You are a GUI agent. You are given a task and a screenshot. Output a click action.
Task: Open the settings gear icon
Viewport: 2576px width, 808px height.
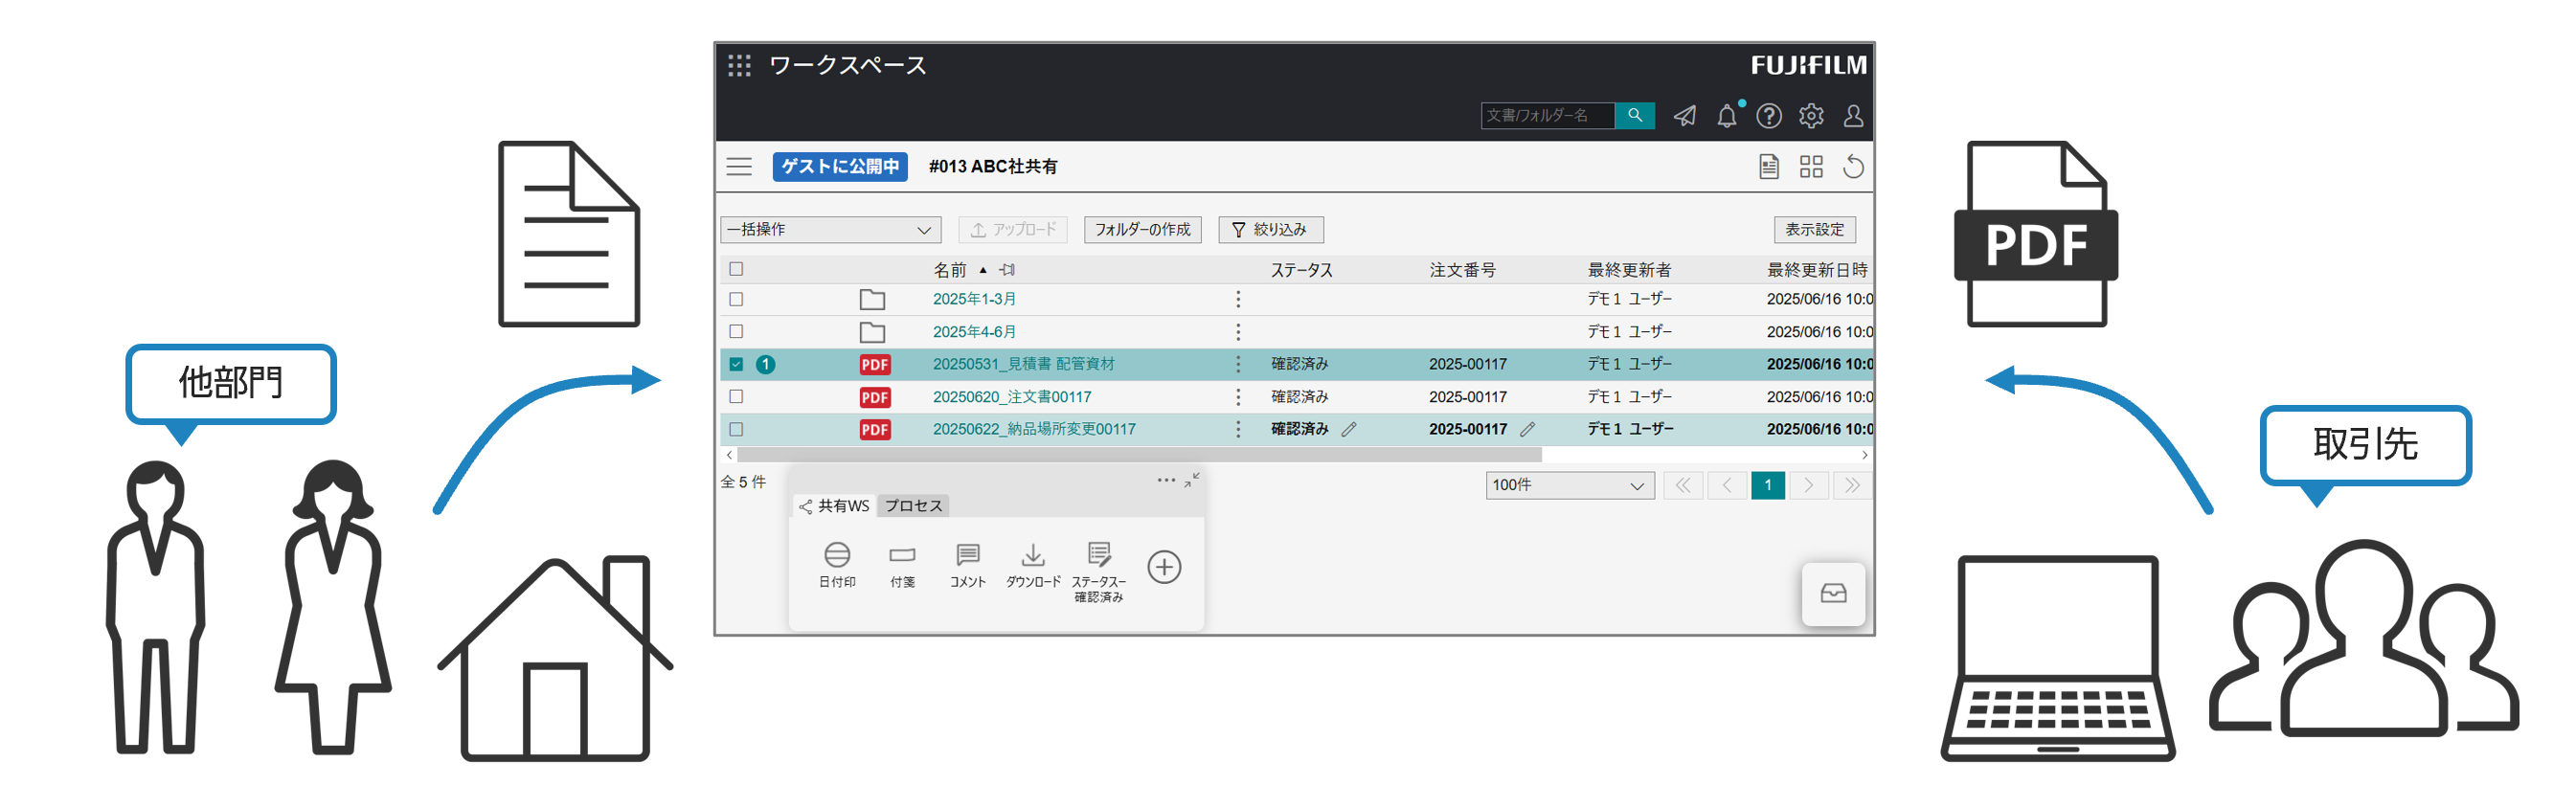pyautogui.click(x=1810, y=116)
